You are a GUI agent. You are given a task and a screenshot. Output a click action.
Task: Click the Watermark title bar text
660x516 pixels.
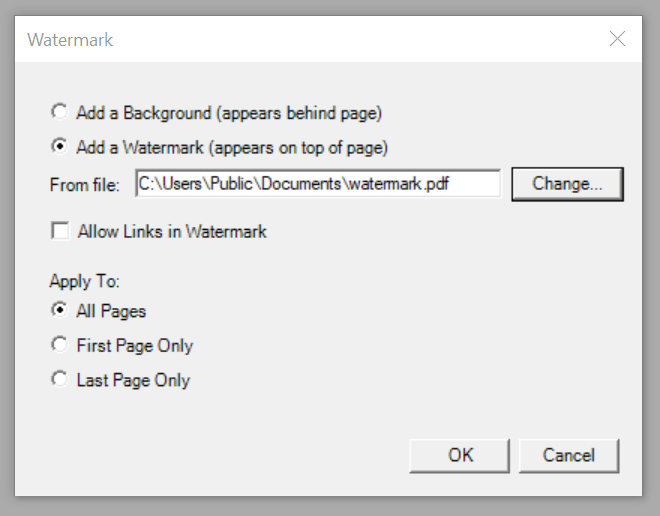70,40
